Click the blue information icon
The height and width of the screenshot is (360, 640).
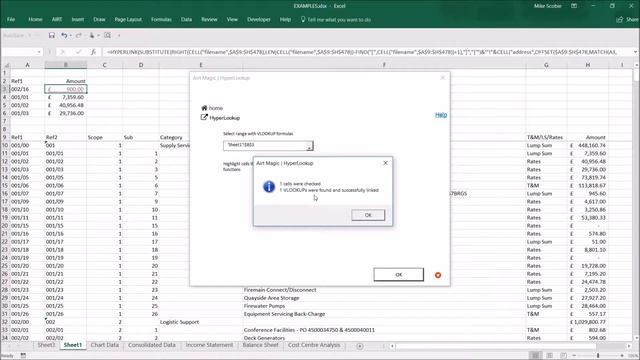click(269, 187)
